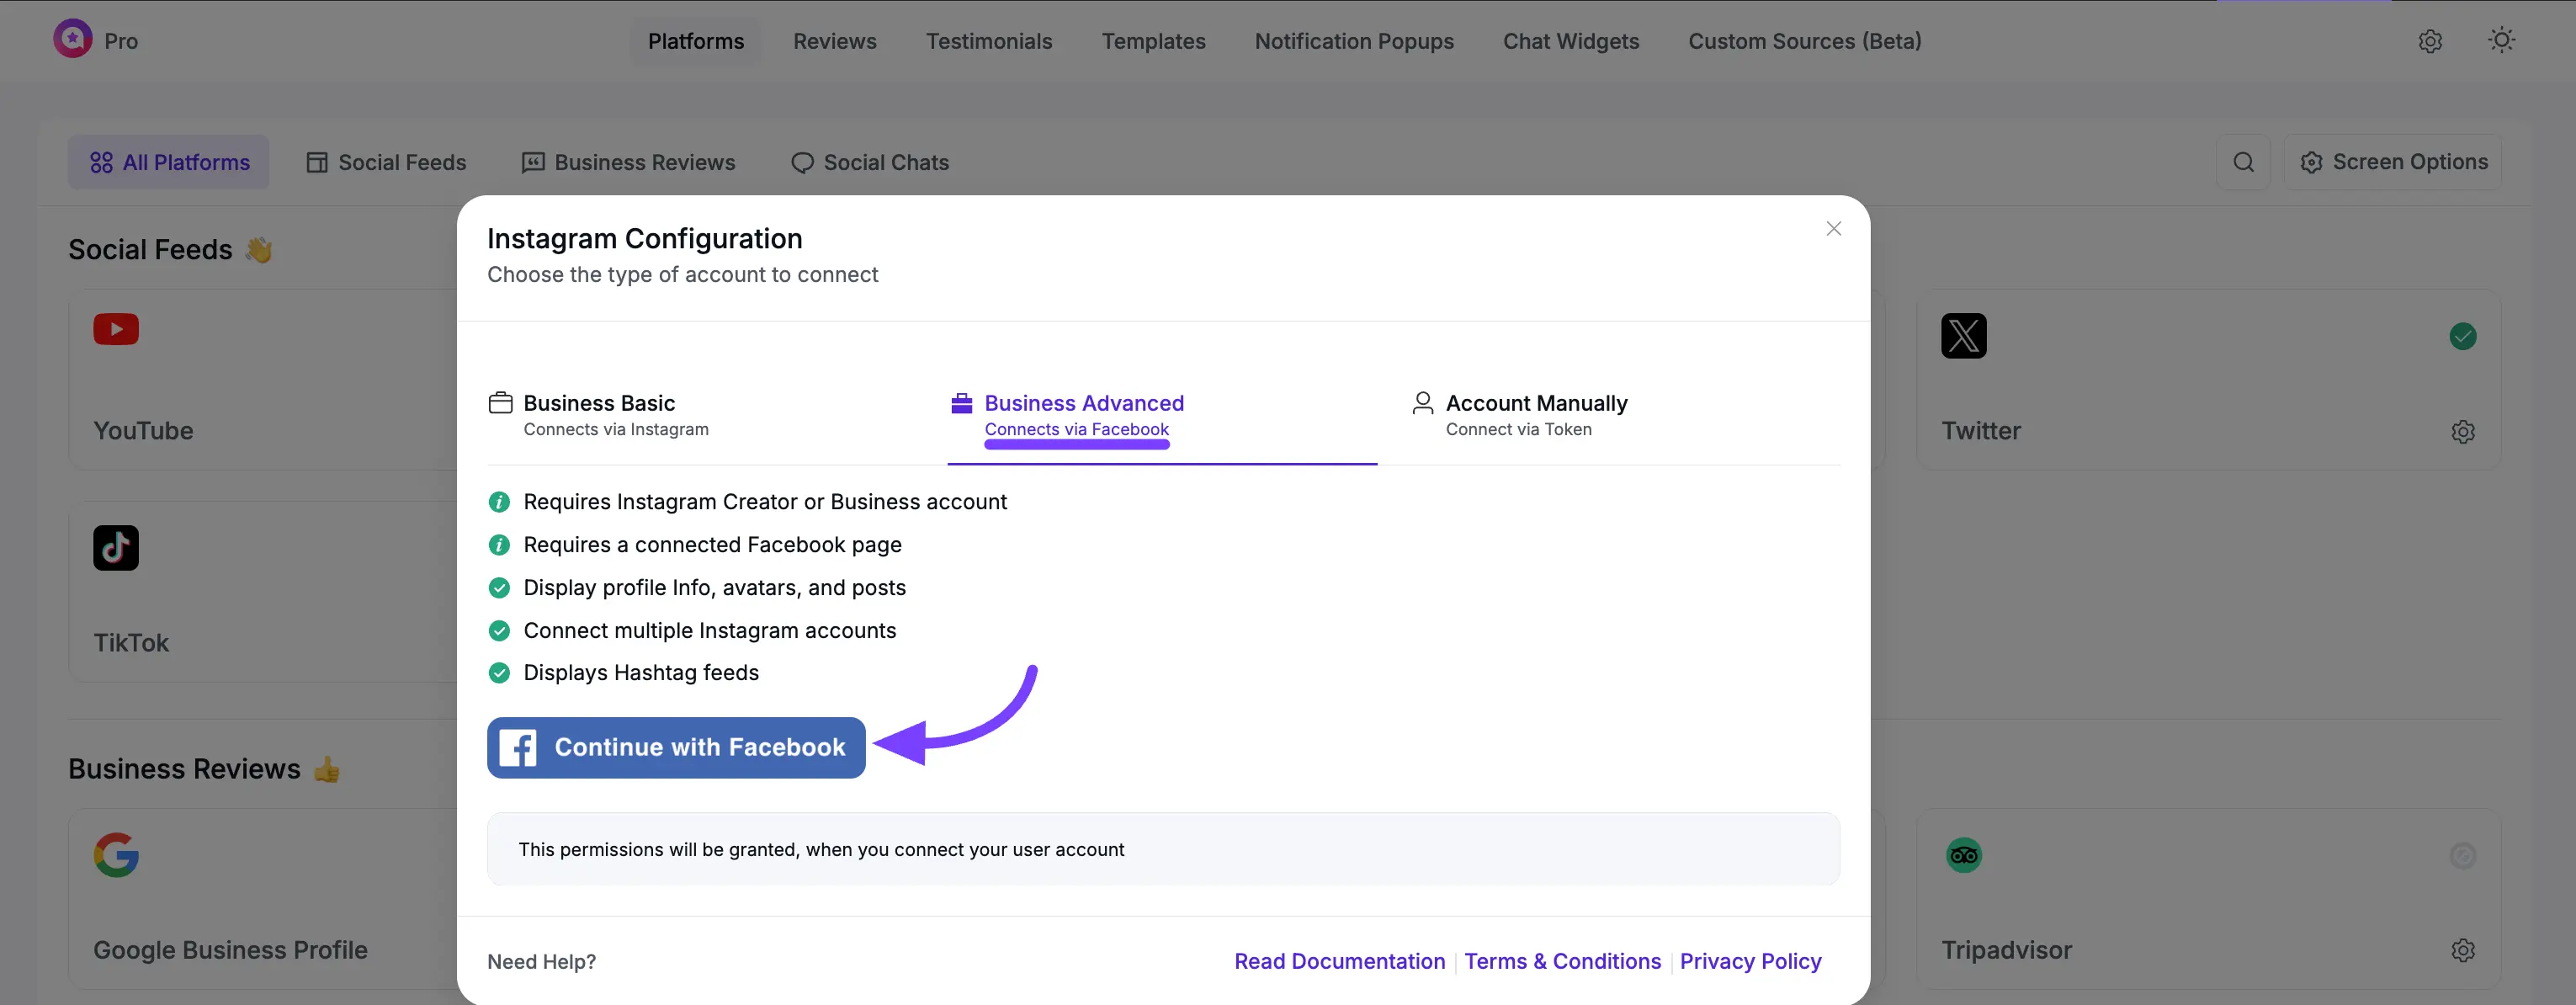The height and width of the screenshot is (1005, 2576).
Task: Click the Tripadvisor platform icon
Action: tap(1964, 855)
